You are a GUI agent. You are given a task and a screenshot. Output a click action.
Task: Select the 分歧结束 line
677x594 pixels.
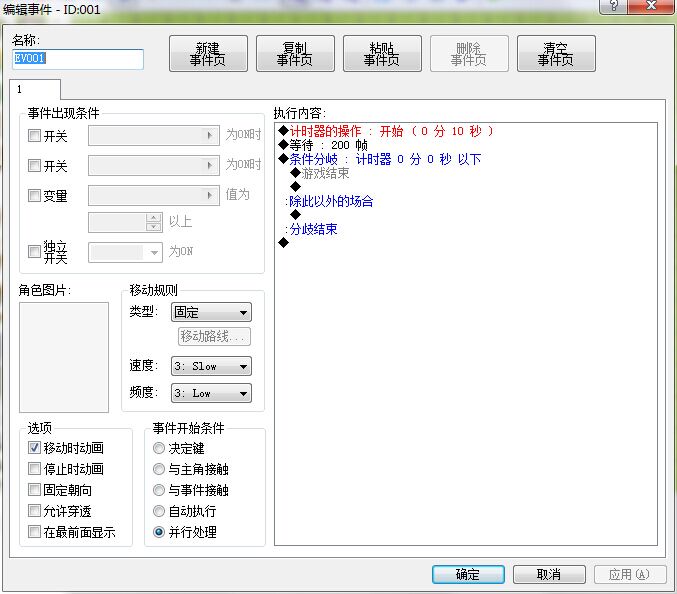pyautogui.click(x=466, y=229)
